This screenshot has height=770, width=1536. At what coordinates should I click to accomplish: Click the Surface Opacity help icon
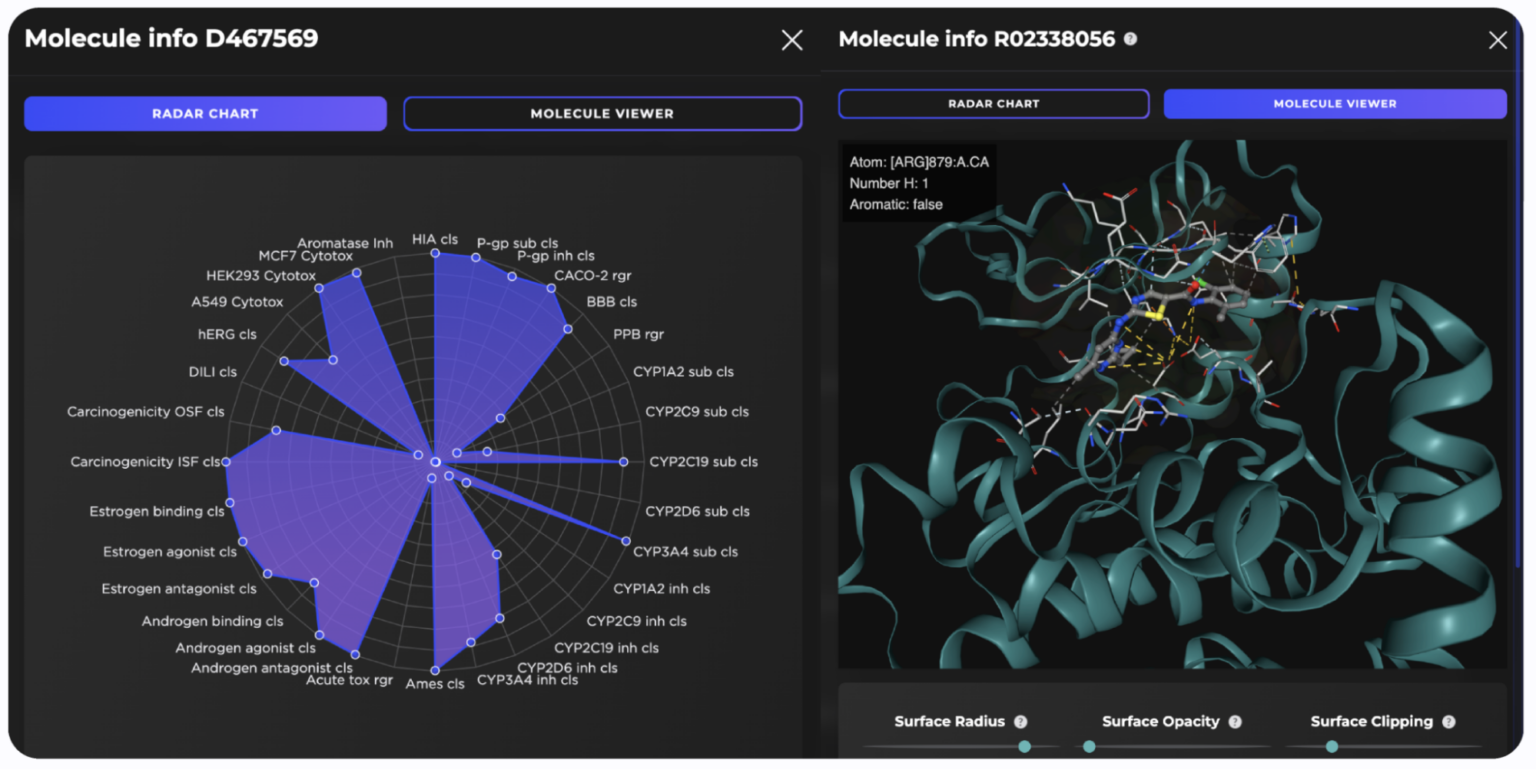(1234, 721)
